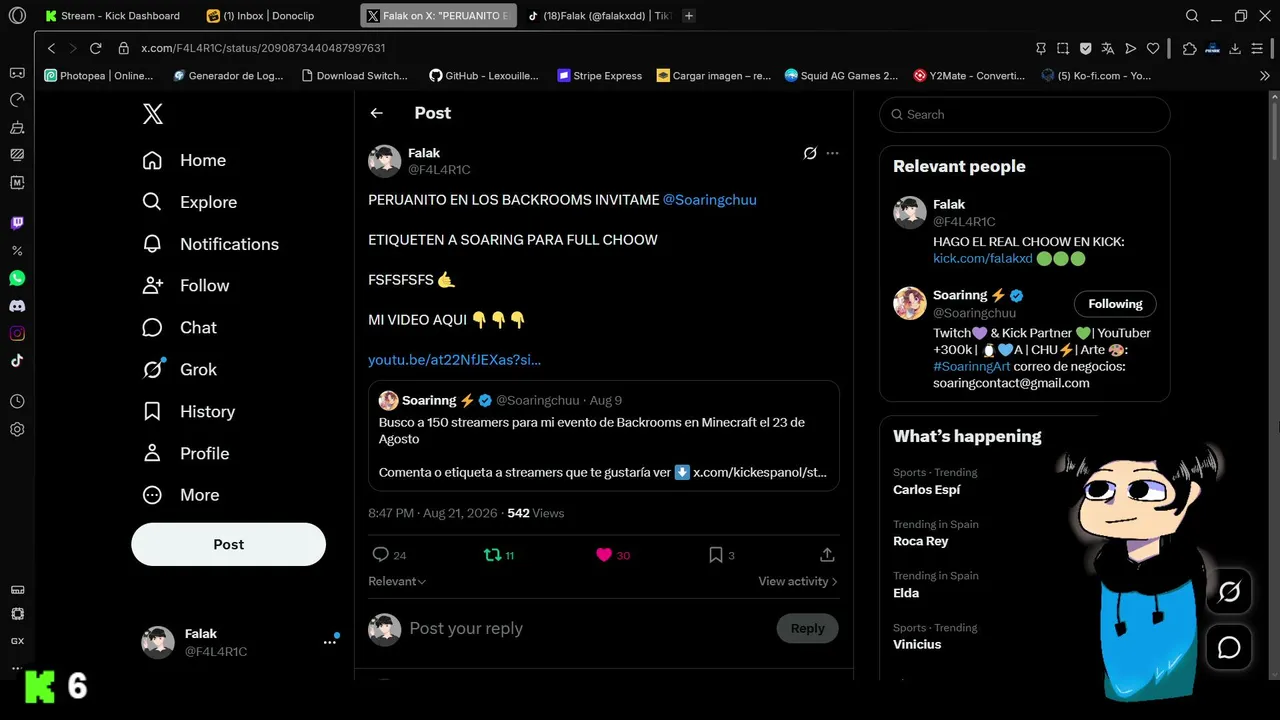Reply to the post via comment icon
This screenshot has width=1280, height=720.
pos(380,555)
